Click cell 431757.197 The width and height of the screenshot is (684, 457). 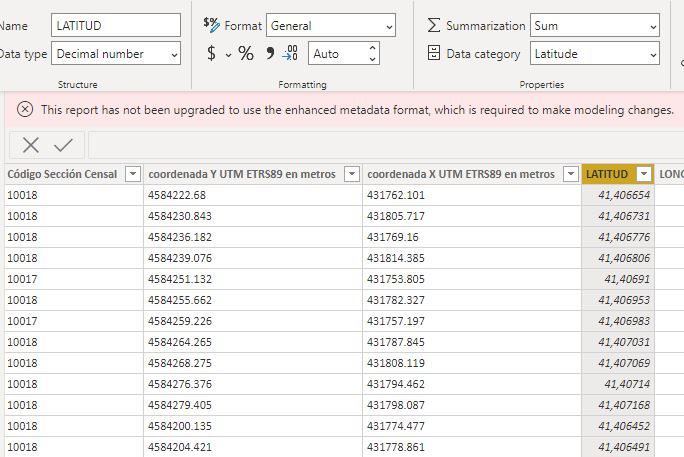[x=472, y=321]
